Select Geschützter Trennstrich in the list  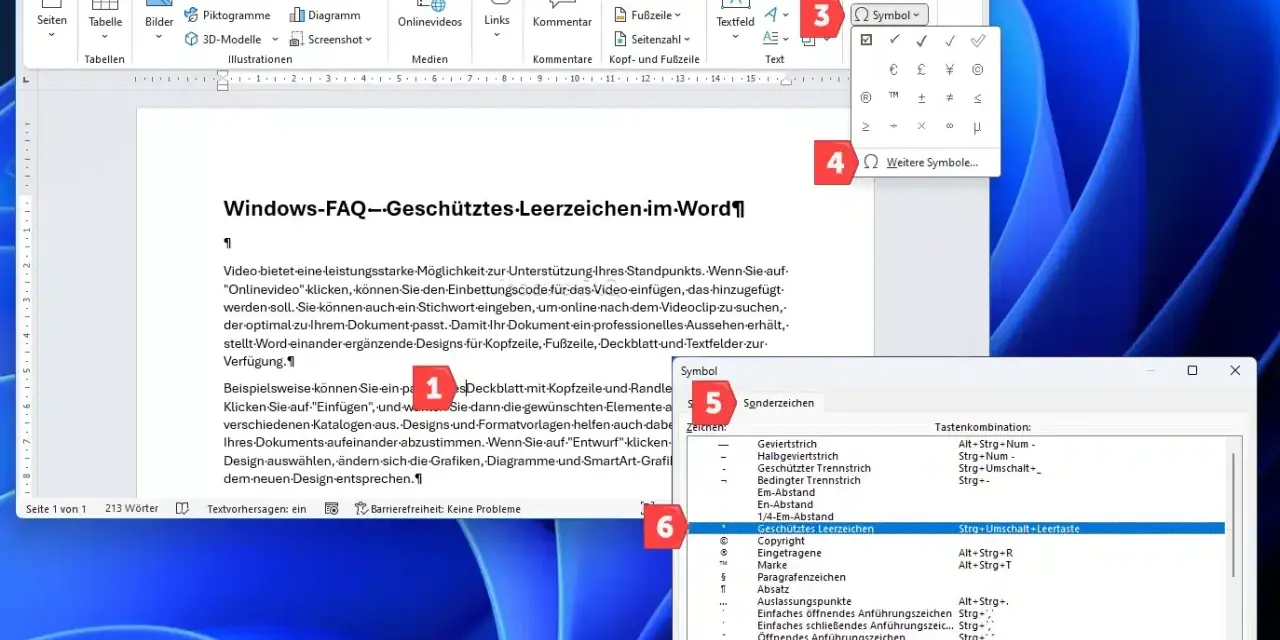(x=956, y=468)
